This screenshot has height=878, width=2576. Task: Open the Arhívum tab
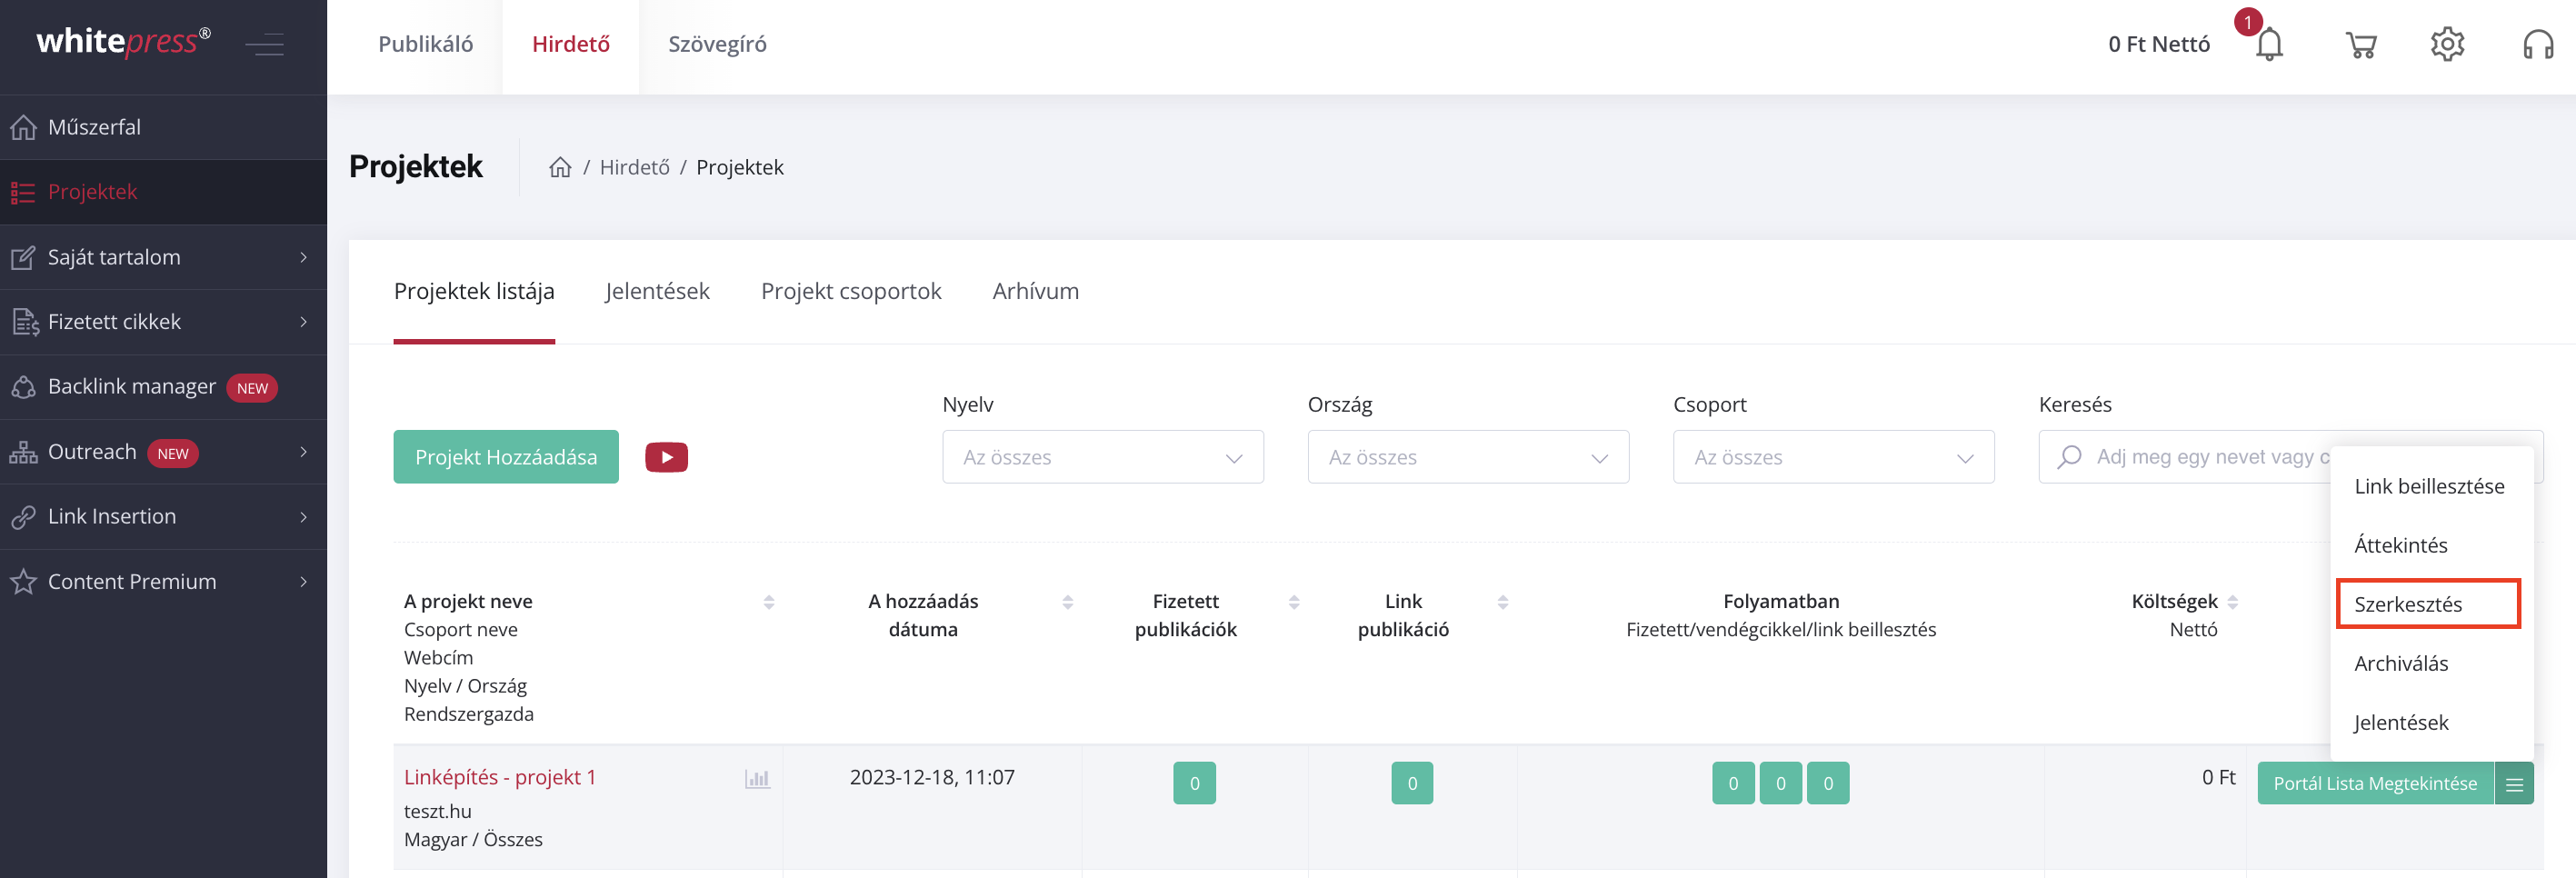1035,291
